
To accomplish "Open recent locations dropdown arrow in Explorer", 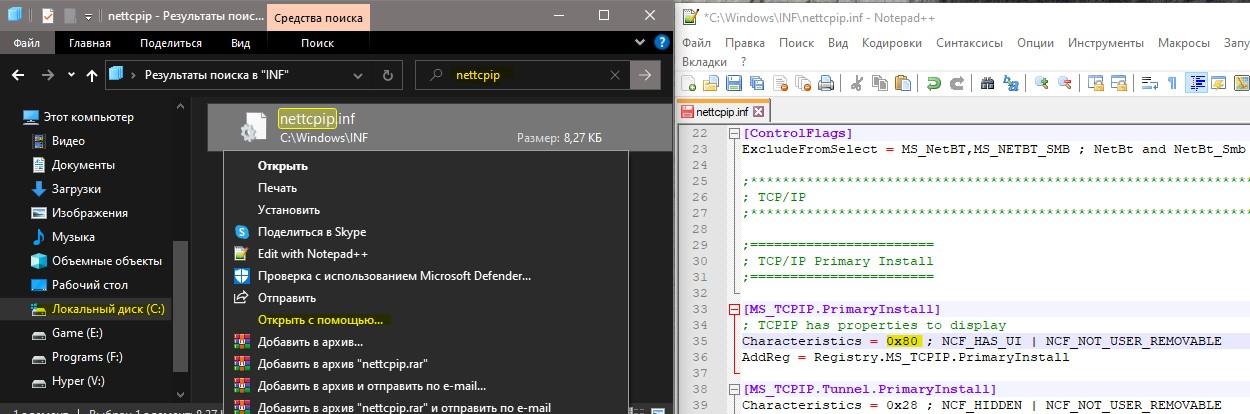I will (x=71, y=76).
